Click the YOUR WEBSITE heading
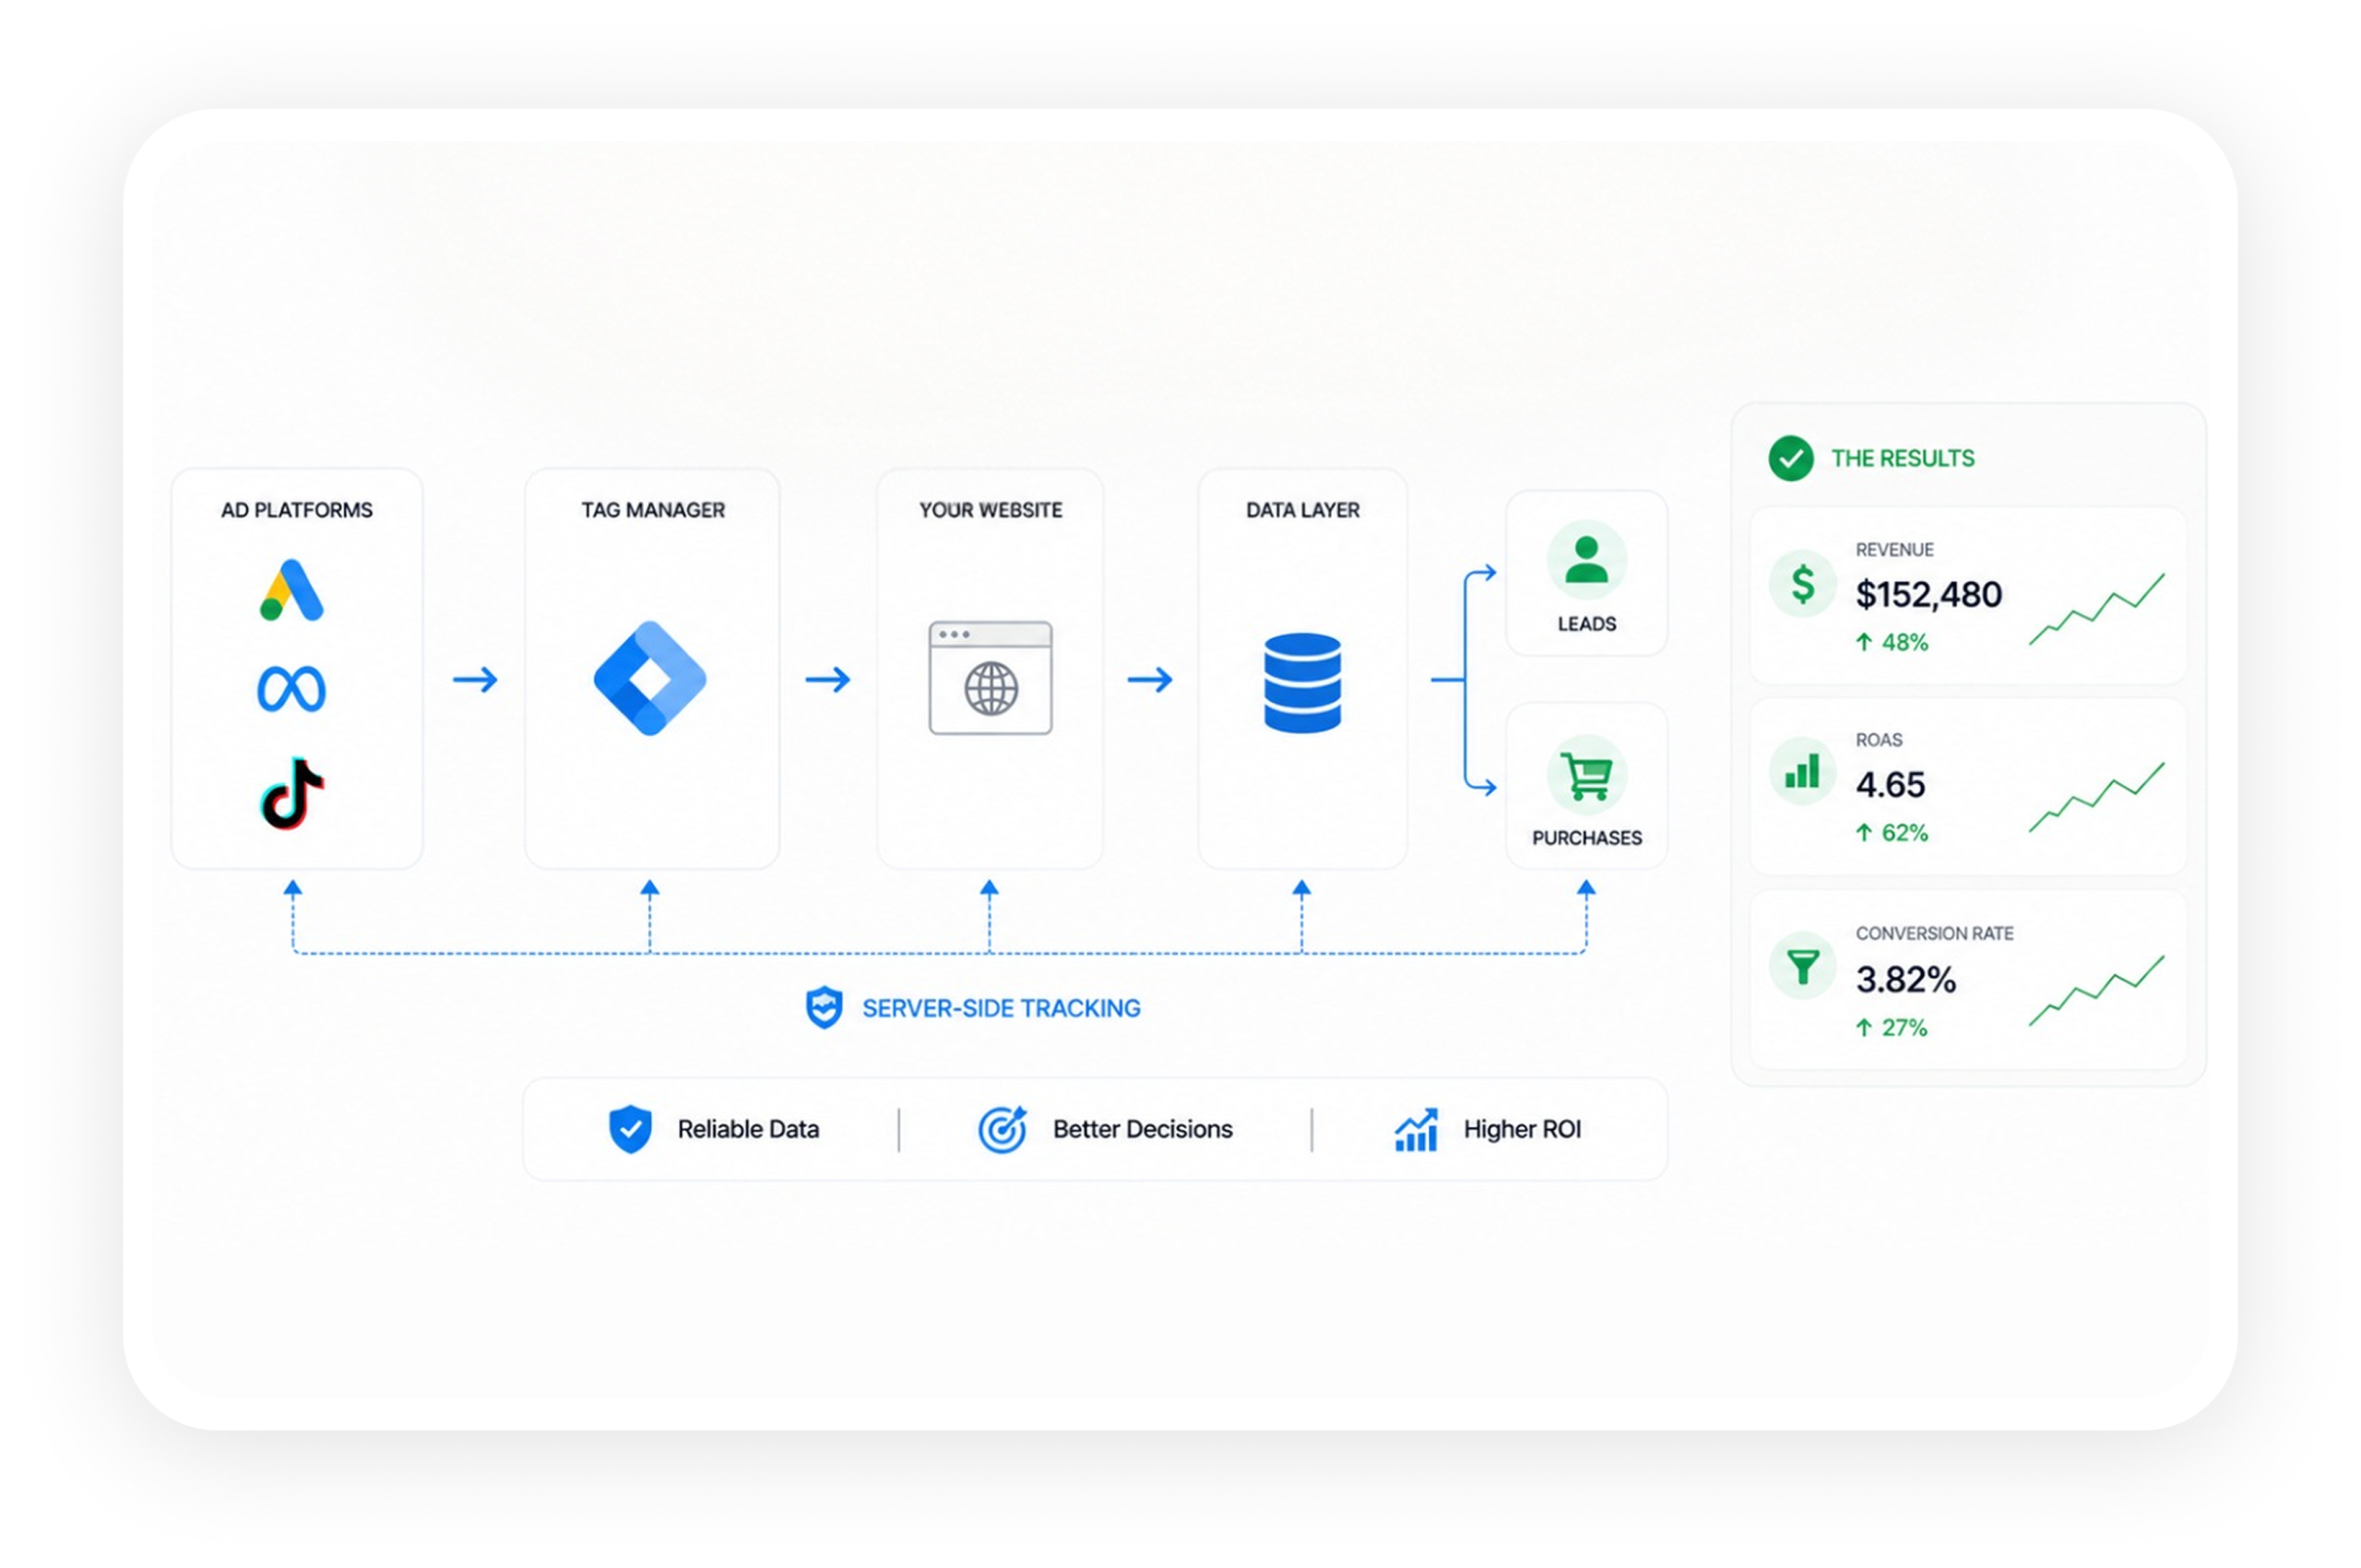Image resolution: width=2361 pixels, height=1568 pixels. pos(991,510)
